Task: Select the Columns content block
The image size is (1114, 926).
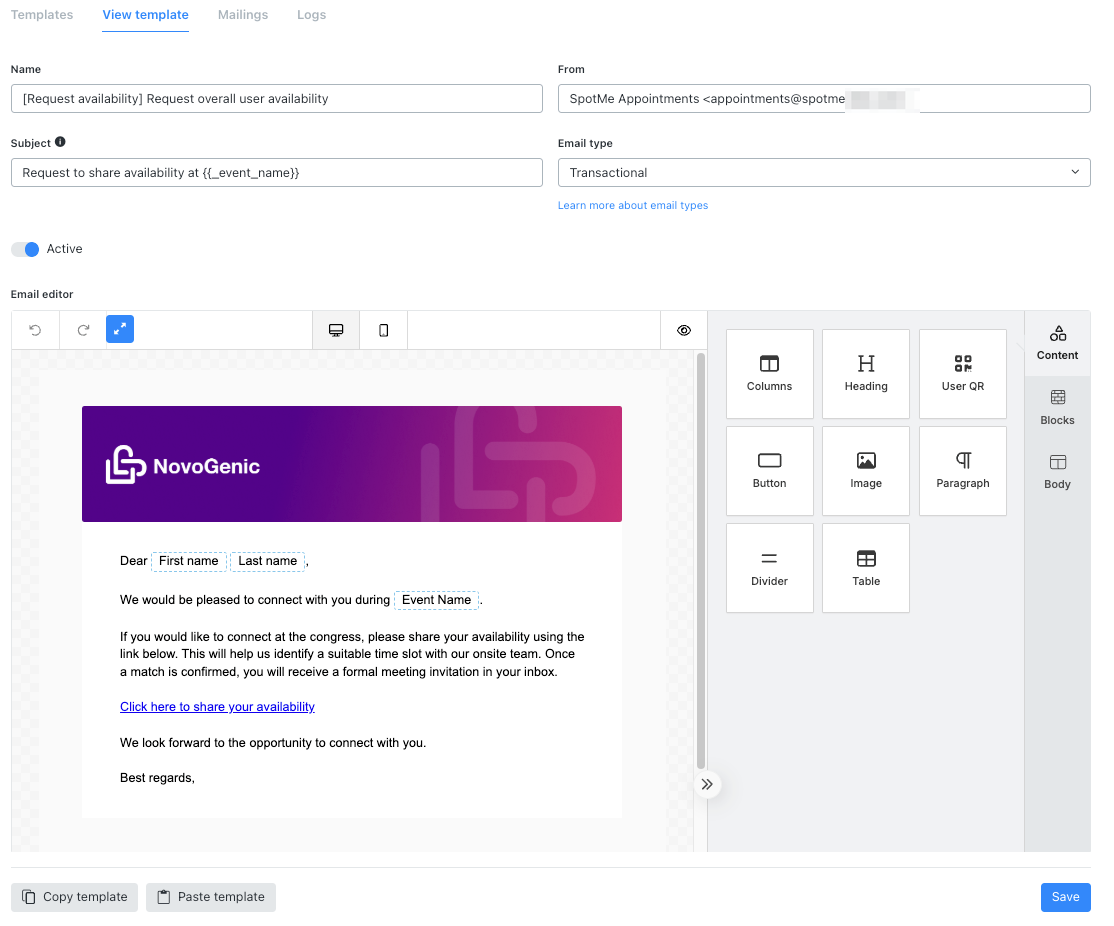Action: point(769,374)
